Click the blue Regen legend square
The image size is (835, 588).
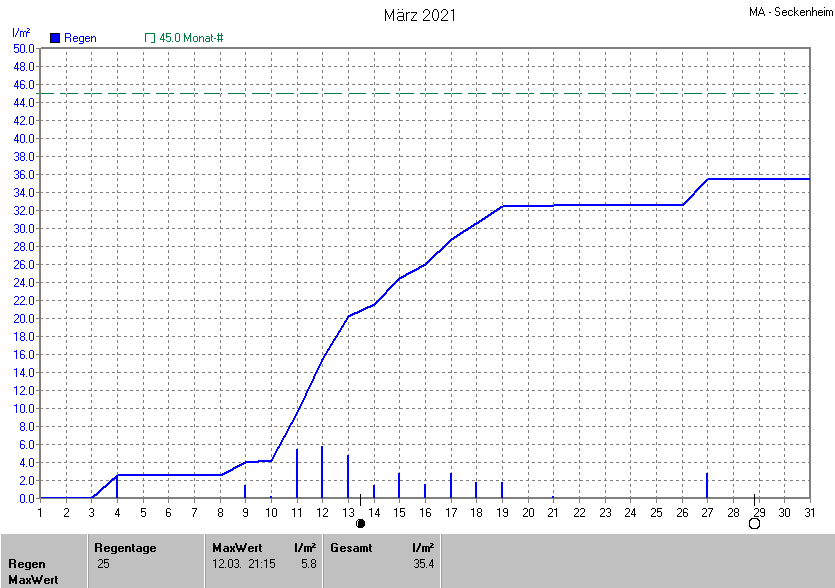(x=55, y=38)
